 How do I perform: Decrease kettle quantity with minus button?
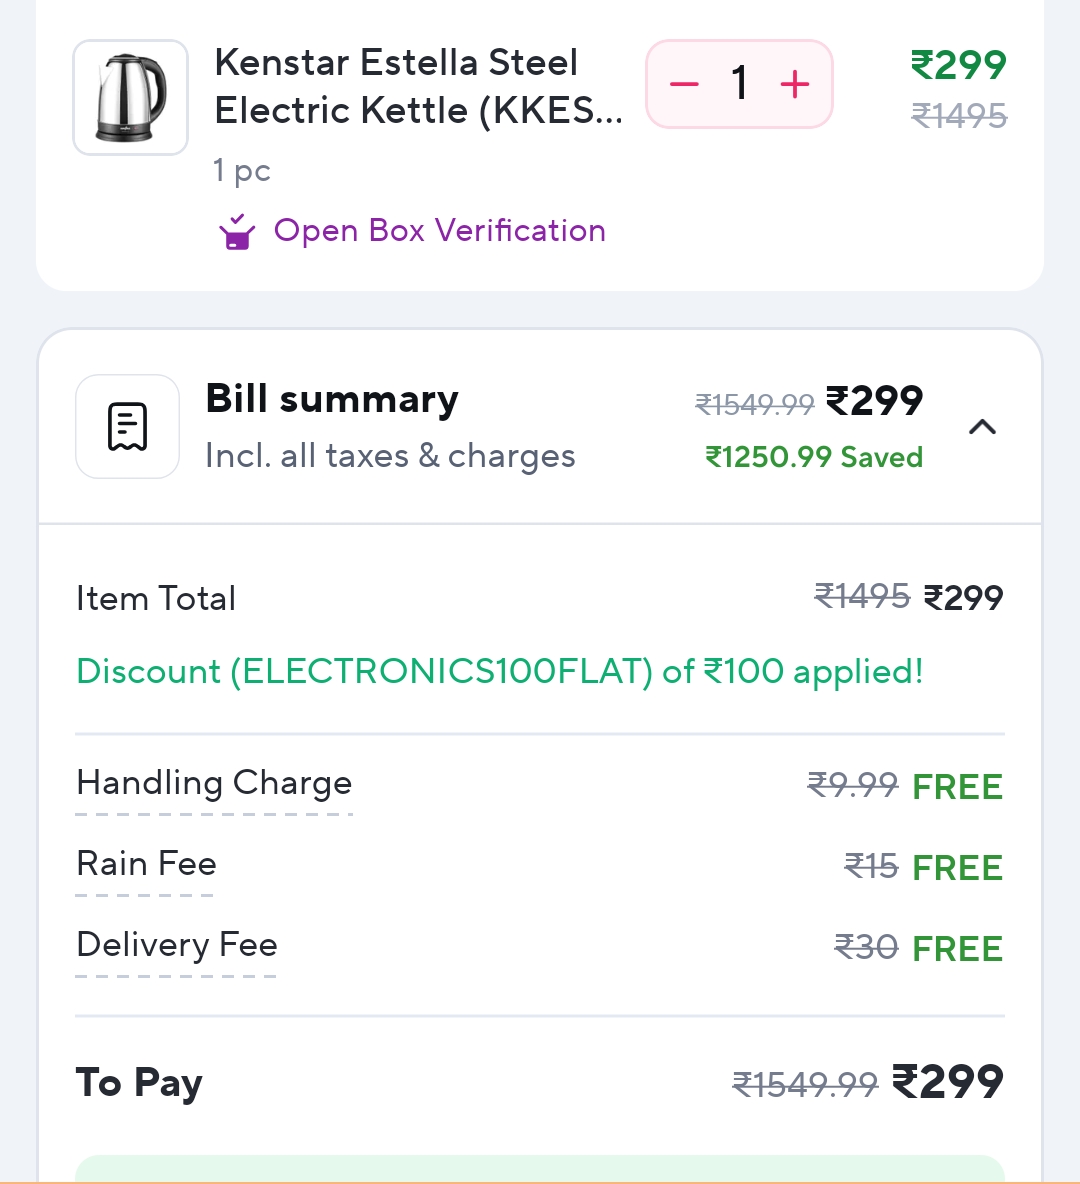[684, 84]
